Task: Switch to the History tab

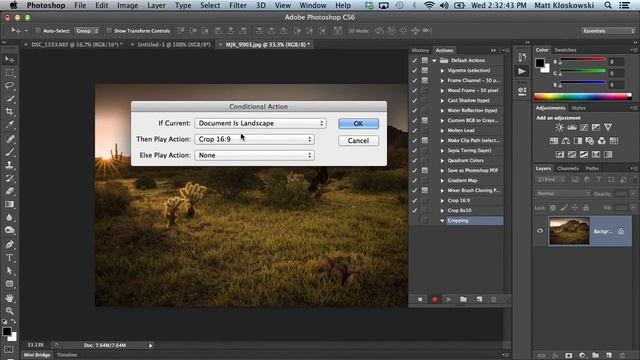Action: 420,50
